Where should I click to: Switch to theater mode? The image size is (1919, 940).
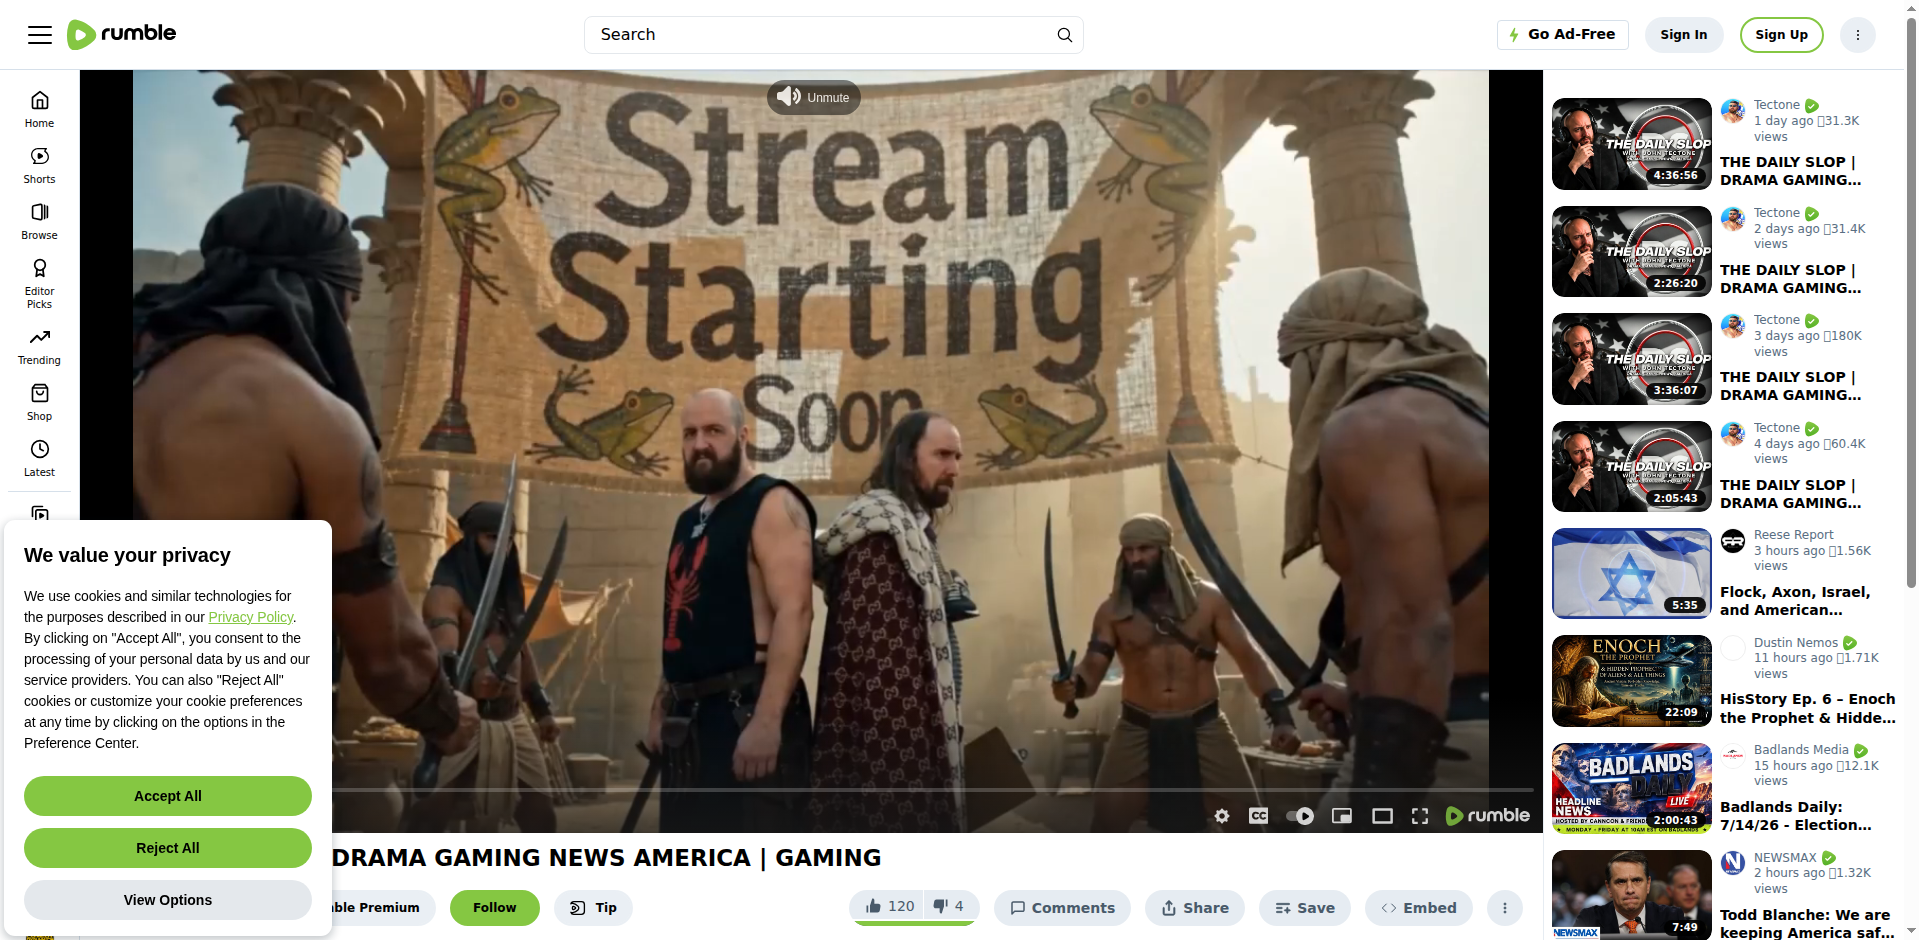click(1382, 816)
